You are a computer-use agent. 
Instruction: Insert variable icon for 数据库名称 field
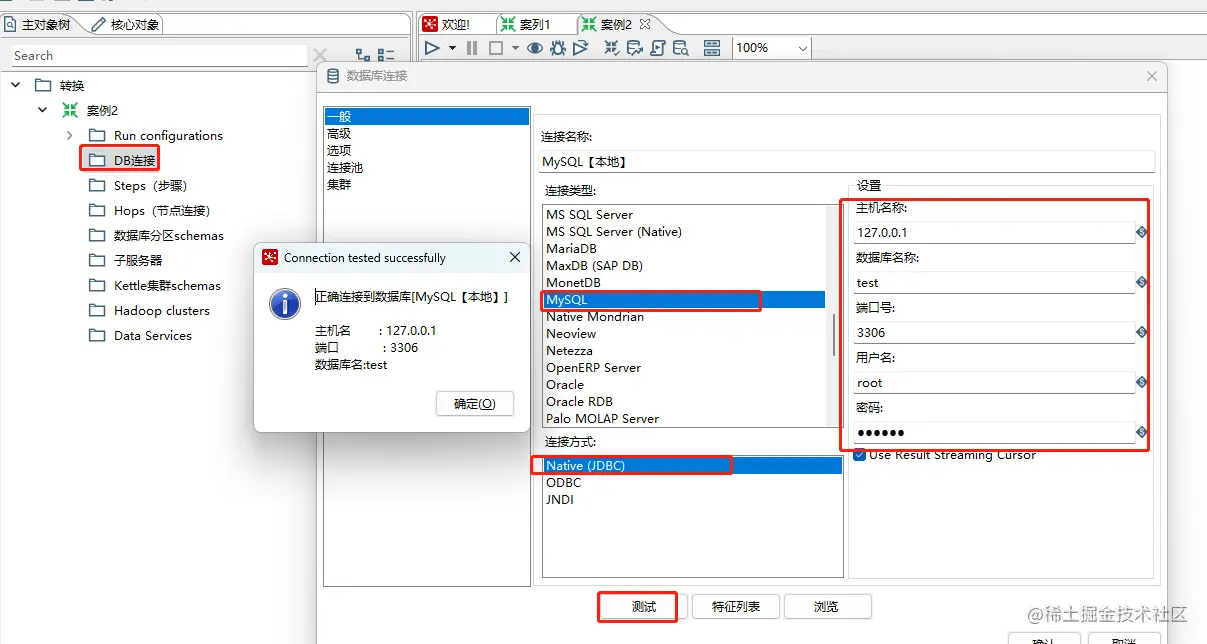(1142, 282)
